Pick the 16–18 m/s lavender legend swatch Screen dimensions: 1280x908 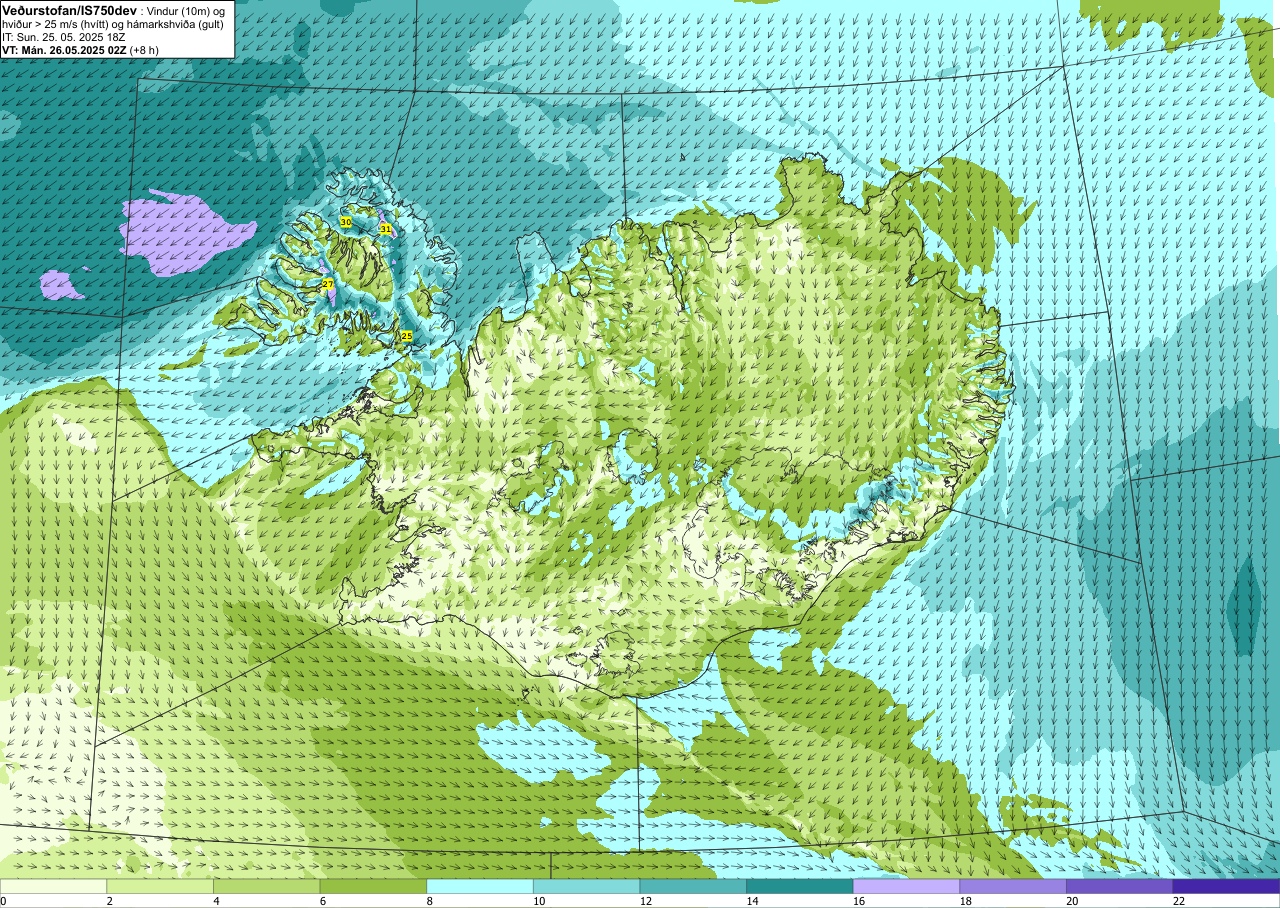coord(907,886)
